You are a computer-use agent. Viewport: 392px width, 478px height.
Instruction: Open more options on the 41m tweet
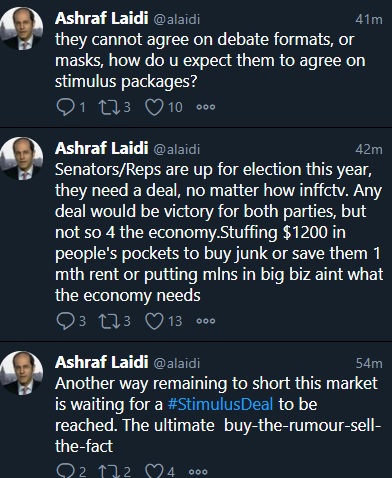pos(206,107)
